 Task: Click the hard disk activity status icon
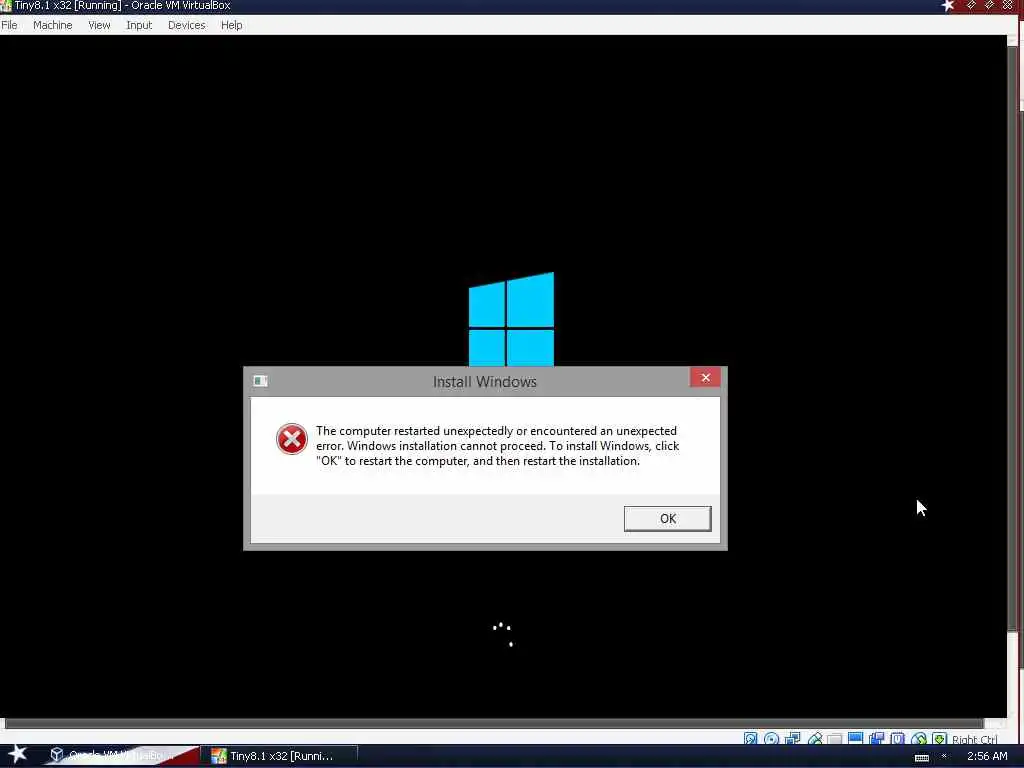point(750,739)
